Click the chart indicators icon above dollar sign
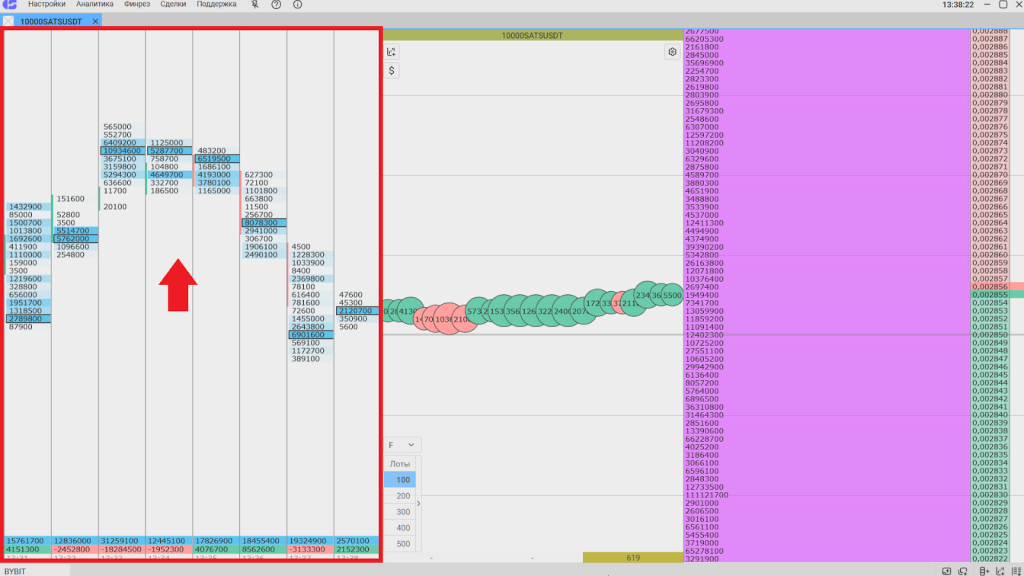This screenshot has height=576, width=1024. click(x=392, y=52)
